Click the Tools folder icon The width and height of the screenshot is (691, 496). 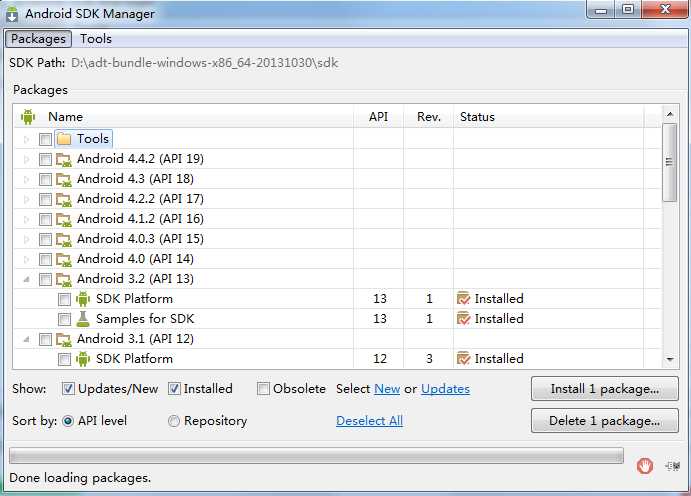tap(64, 139)
